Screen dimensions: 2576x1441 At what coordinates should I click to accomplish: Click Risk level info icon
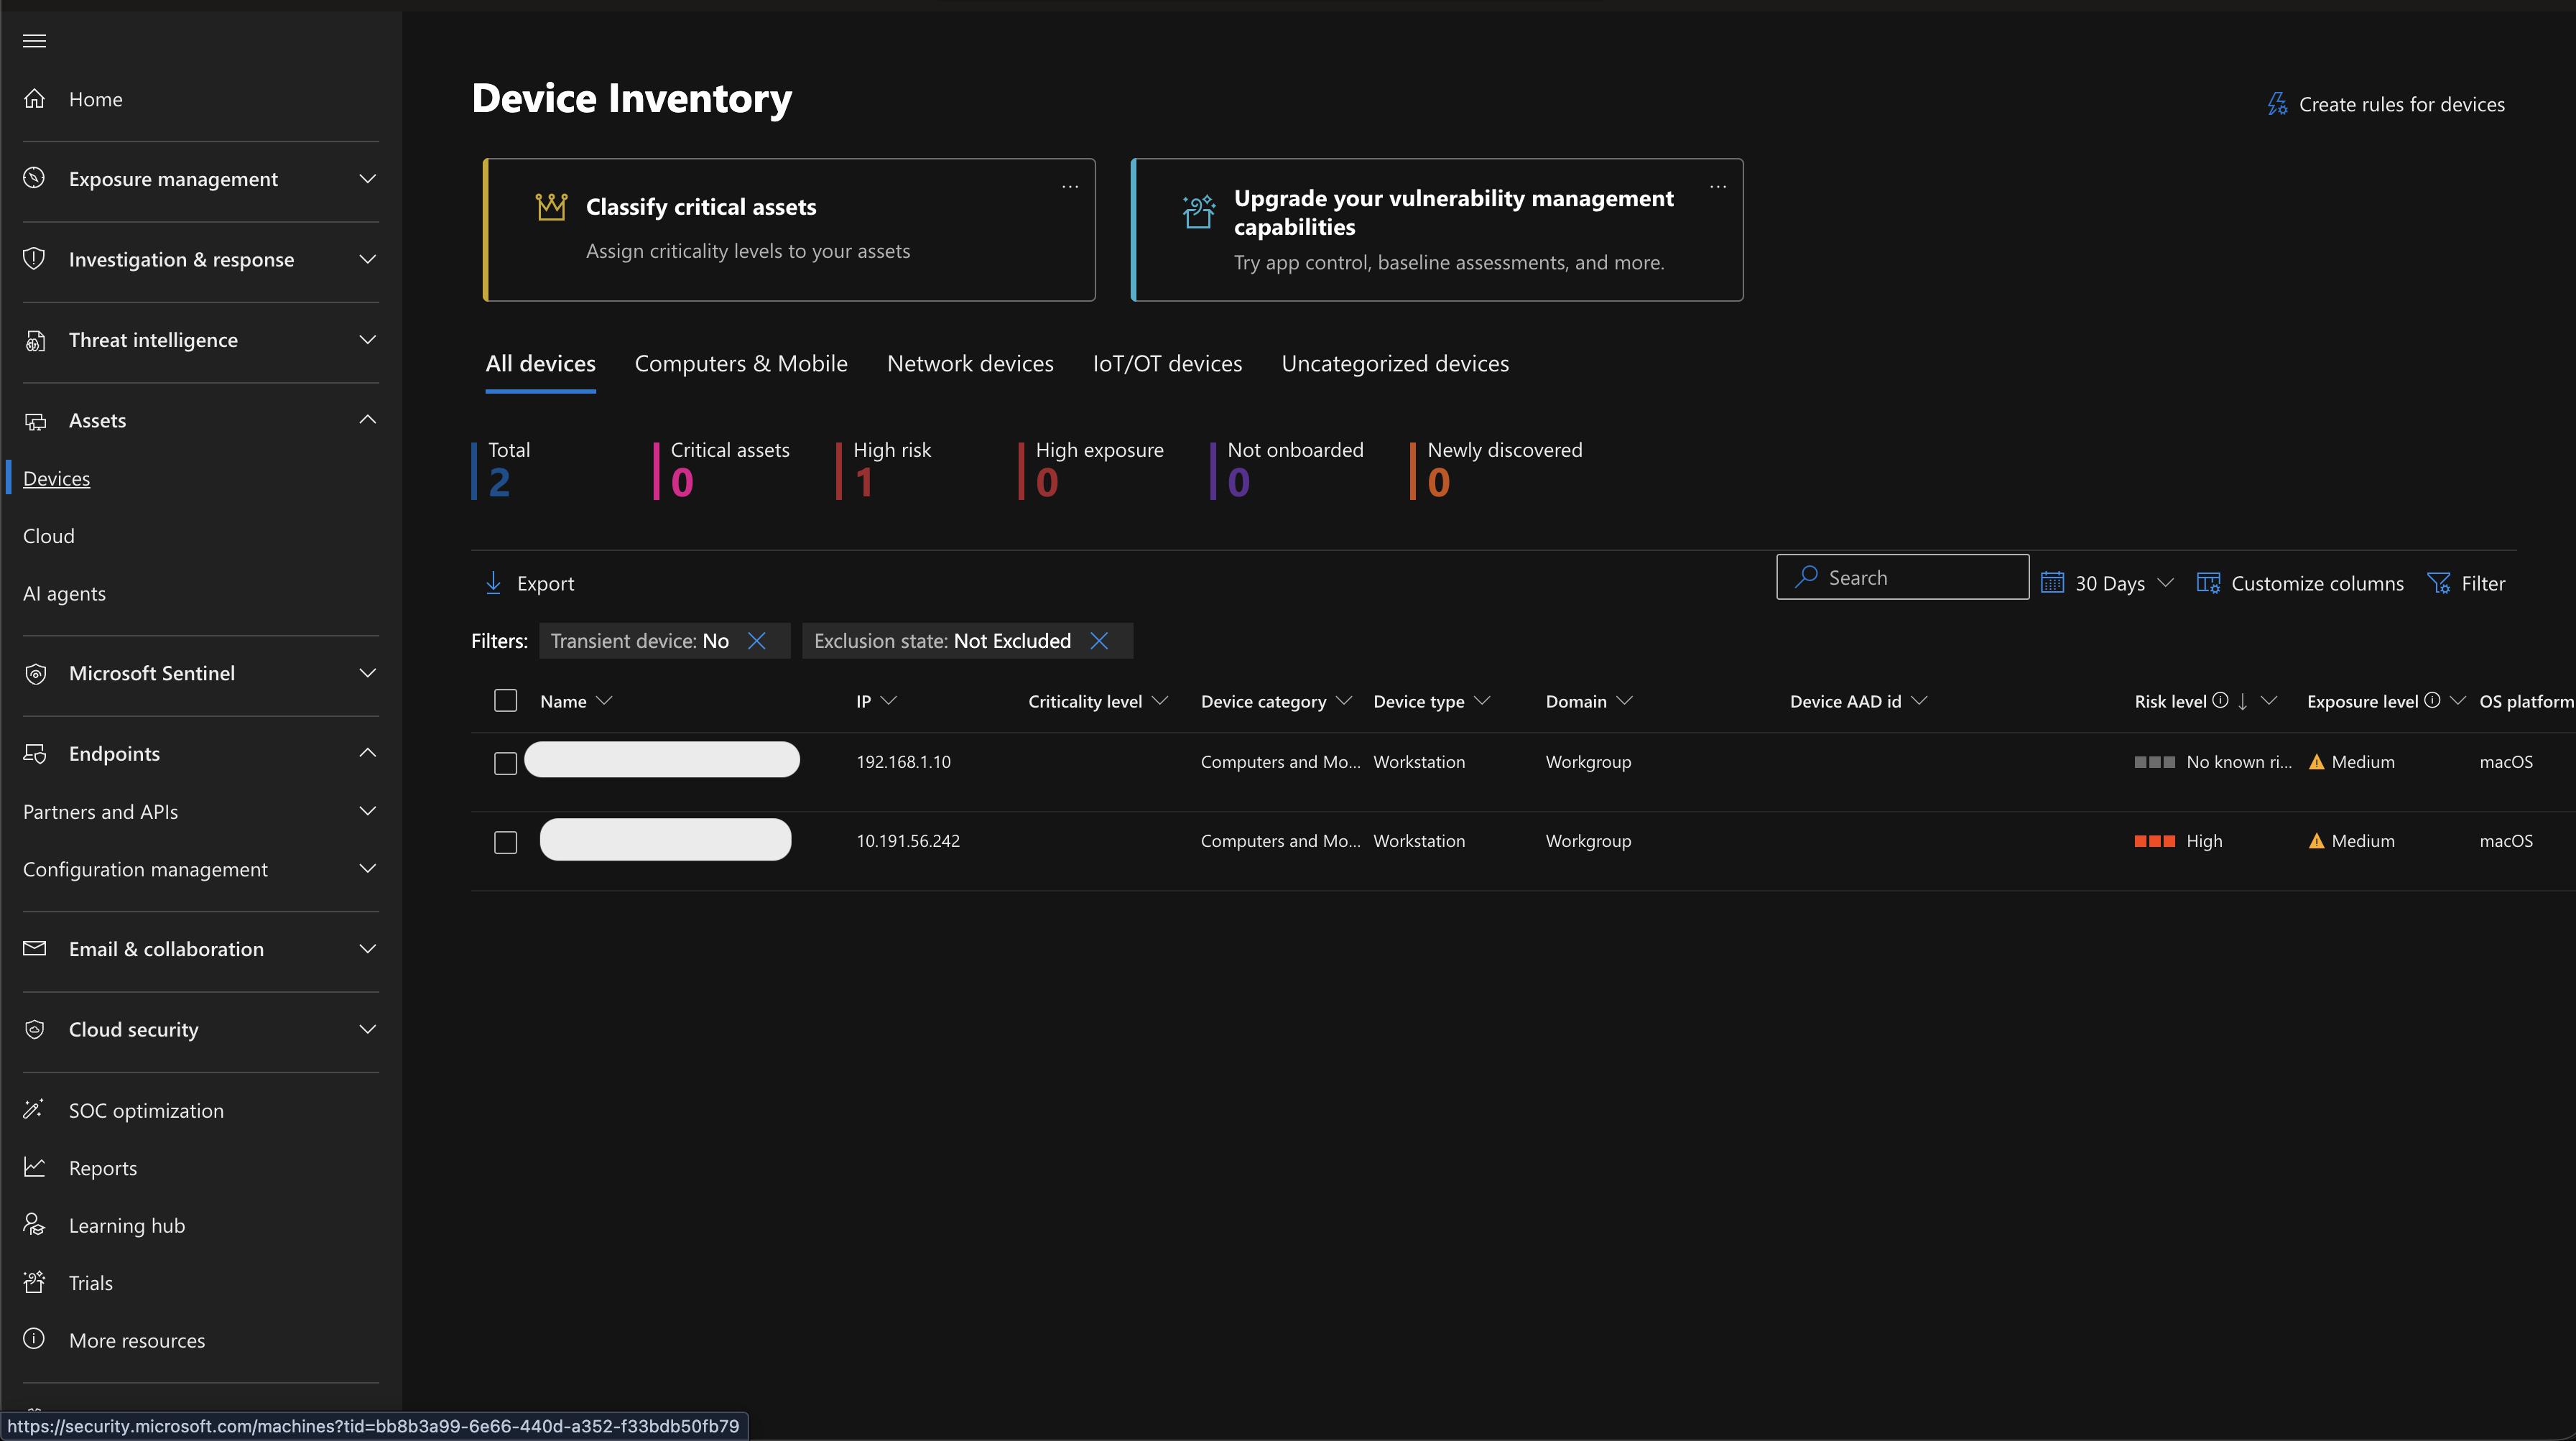click(x=2220, y=700)
